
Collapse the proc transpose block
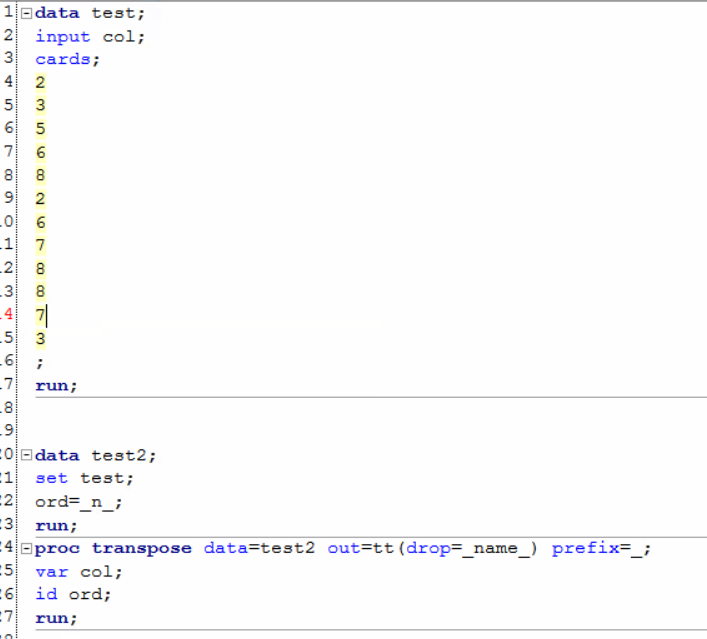coord(27,548)
